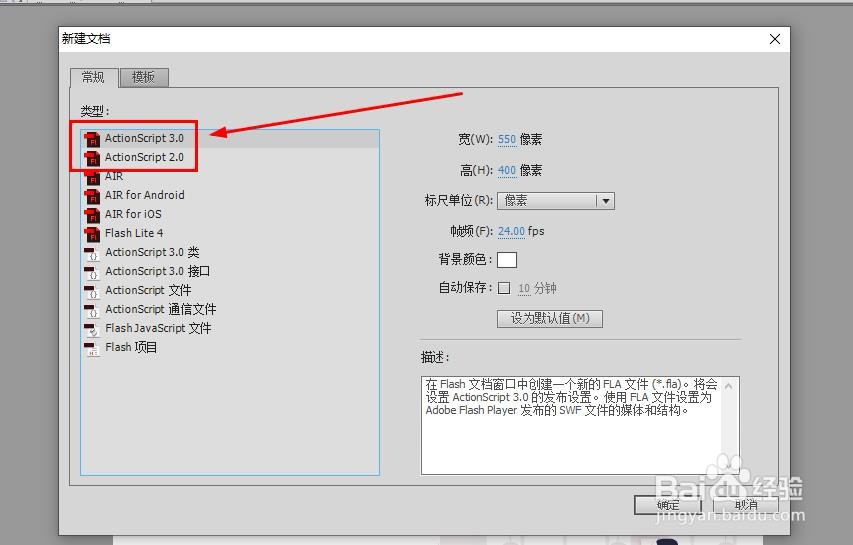853x545 pixels.
Task: Edit the width value 550
Action: (506, 139)
